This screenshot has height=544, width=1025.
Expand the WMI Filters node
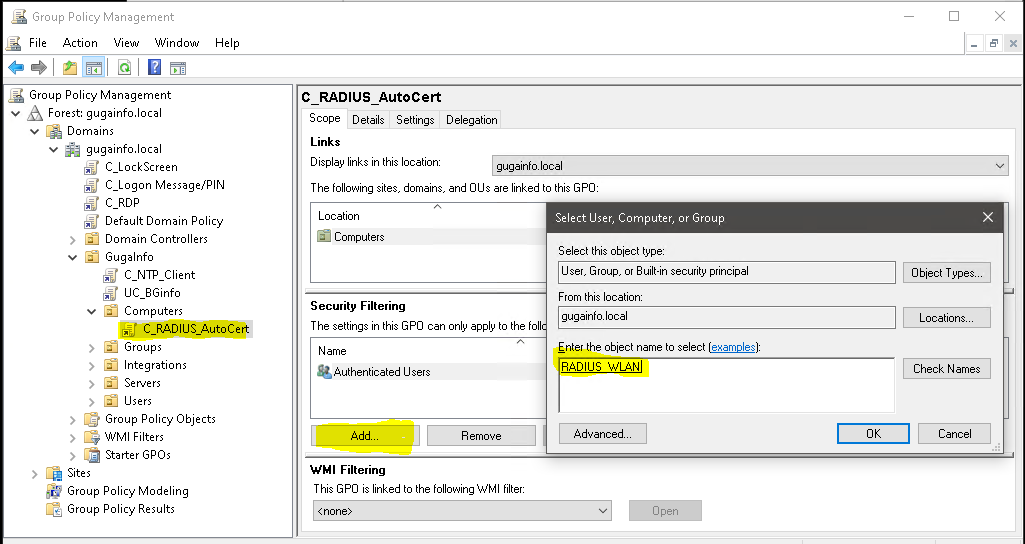pos(73,438)
